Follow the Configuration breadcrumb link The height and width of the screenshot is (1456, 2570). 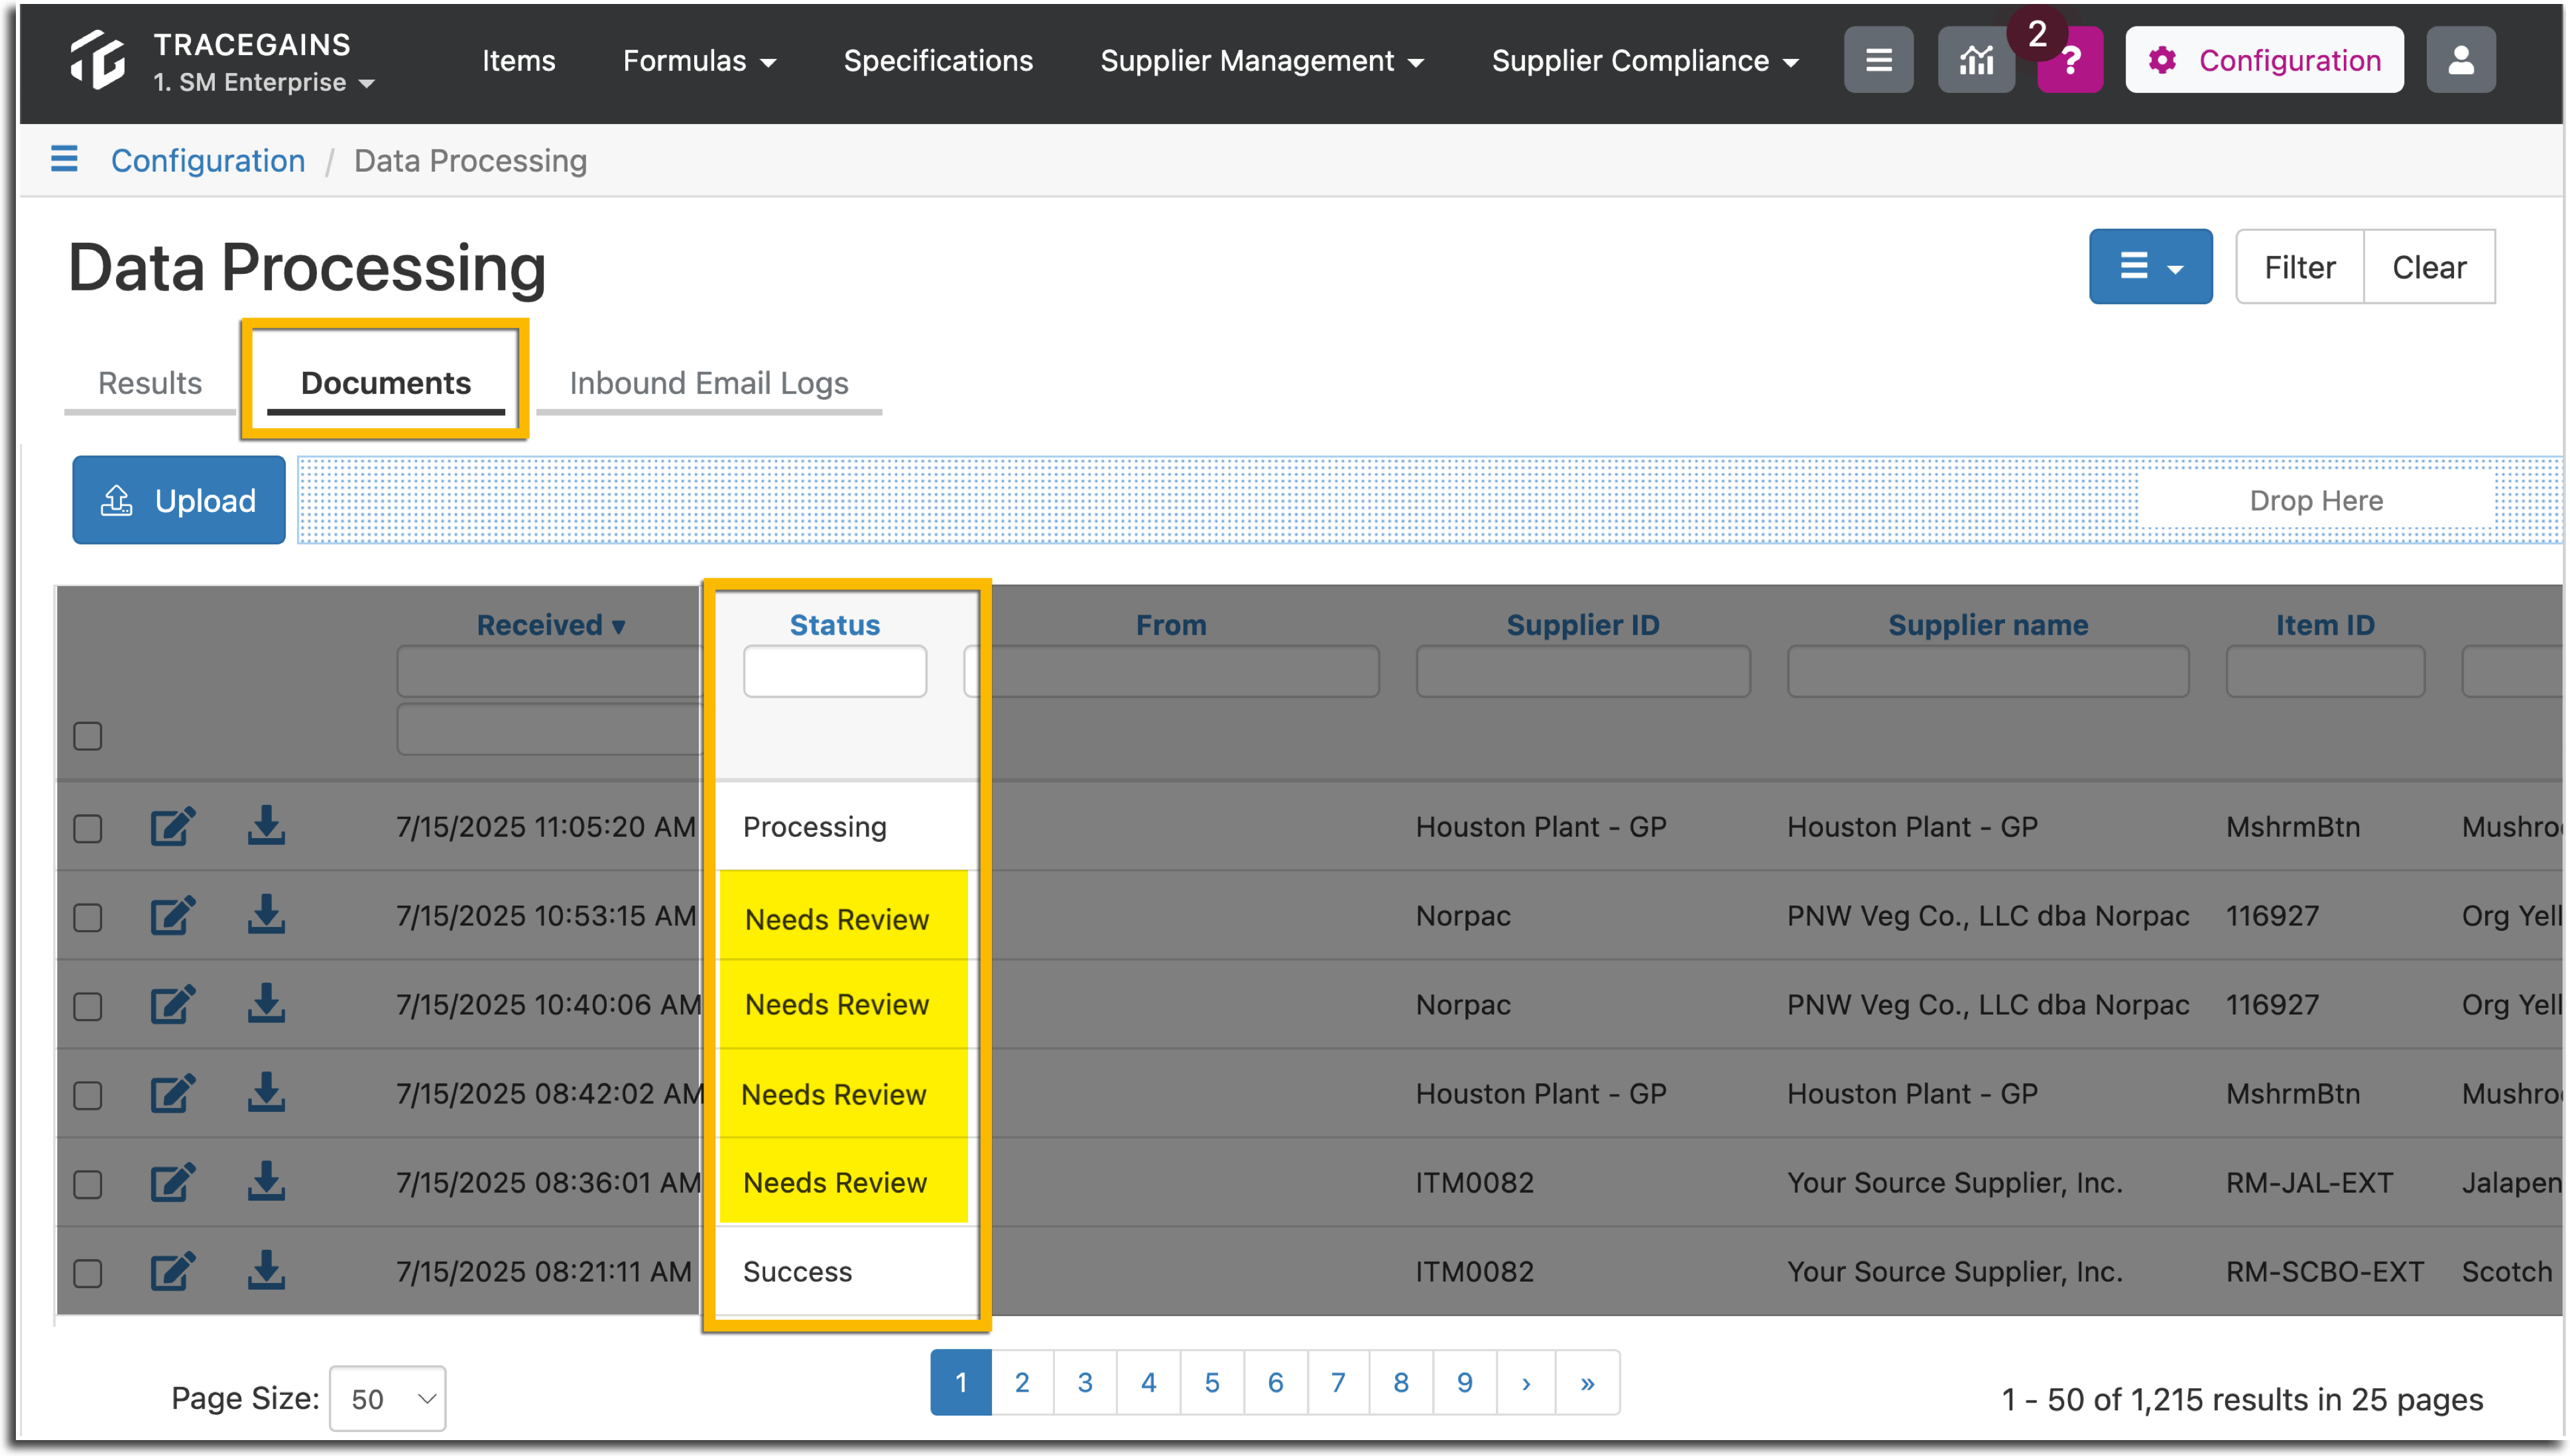coord(208,160)
